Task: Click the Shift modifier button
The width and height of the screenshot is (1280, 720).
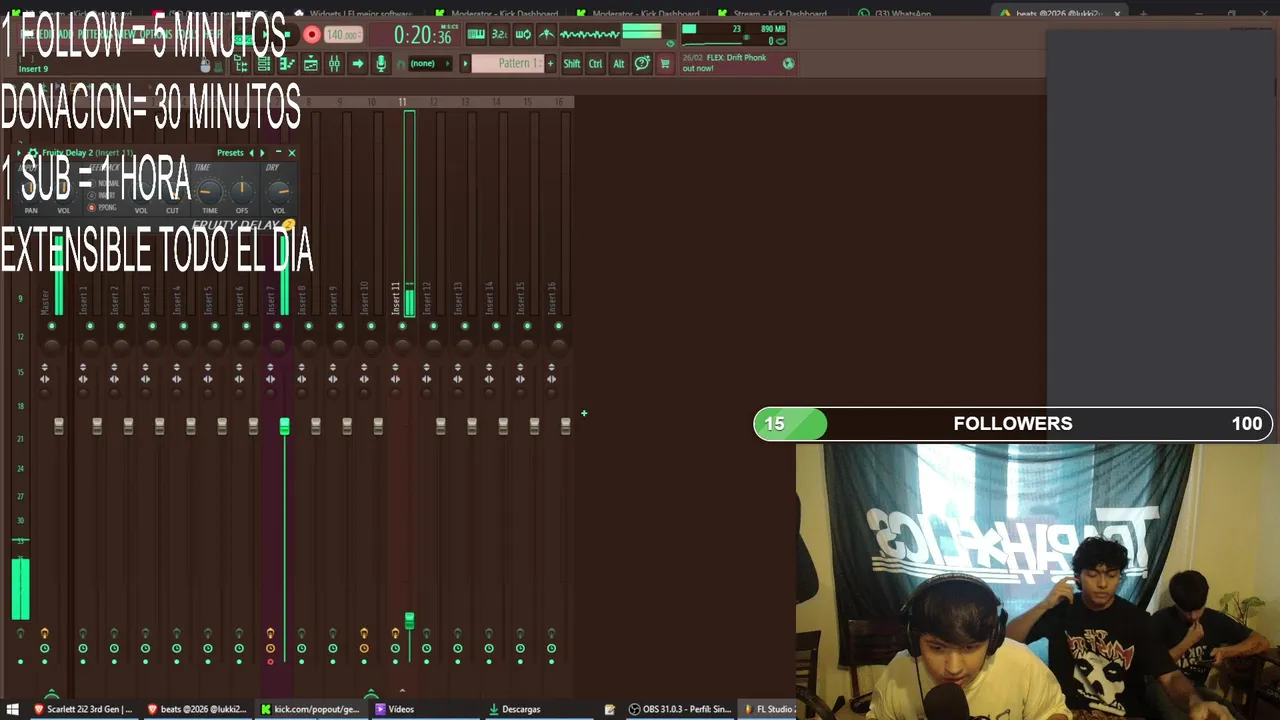Action: click(x=571, y=64)
